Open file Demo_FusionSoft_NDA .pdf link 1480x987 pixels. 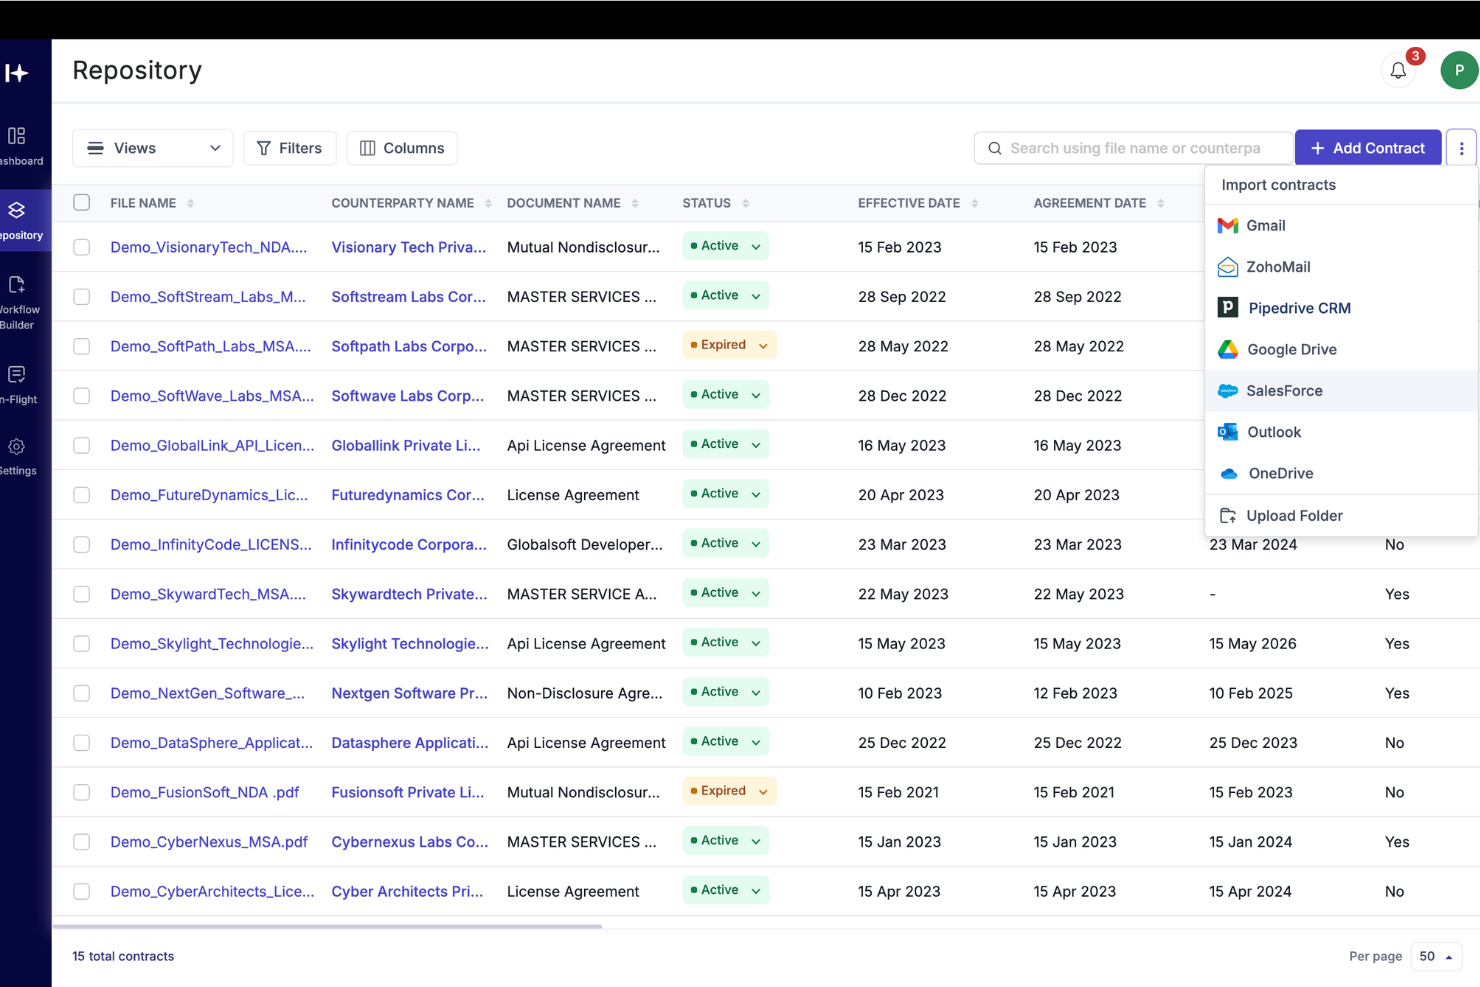(205, 793)
